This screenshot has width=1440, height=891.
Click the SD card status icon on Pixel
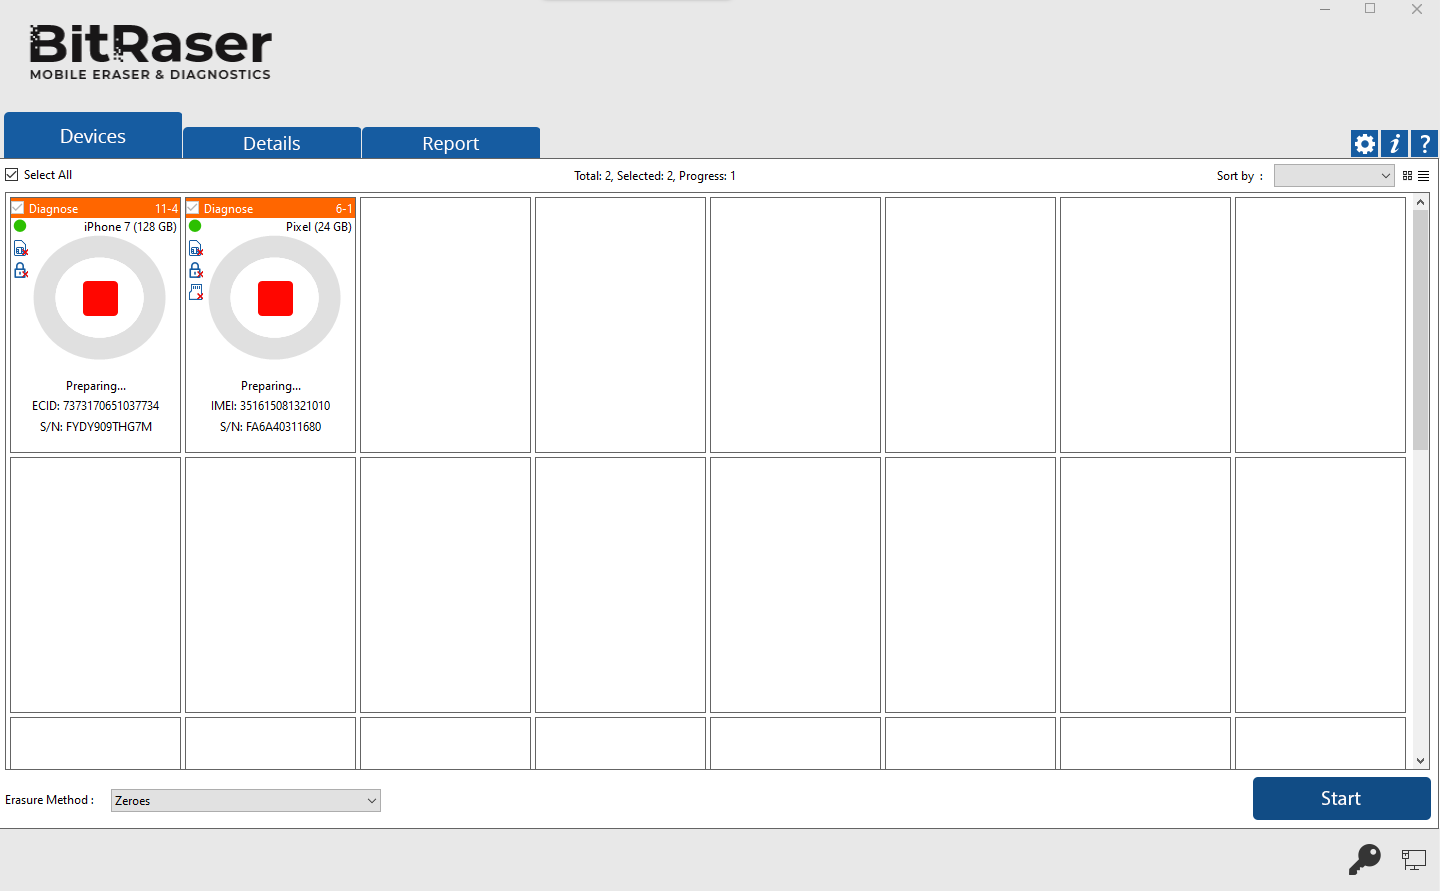tap(196, 292)
